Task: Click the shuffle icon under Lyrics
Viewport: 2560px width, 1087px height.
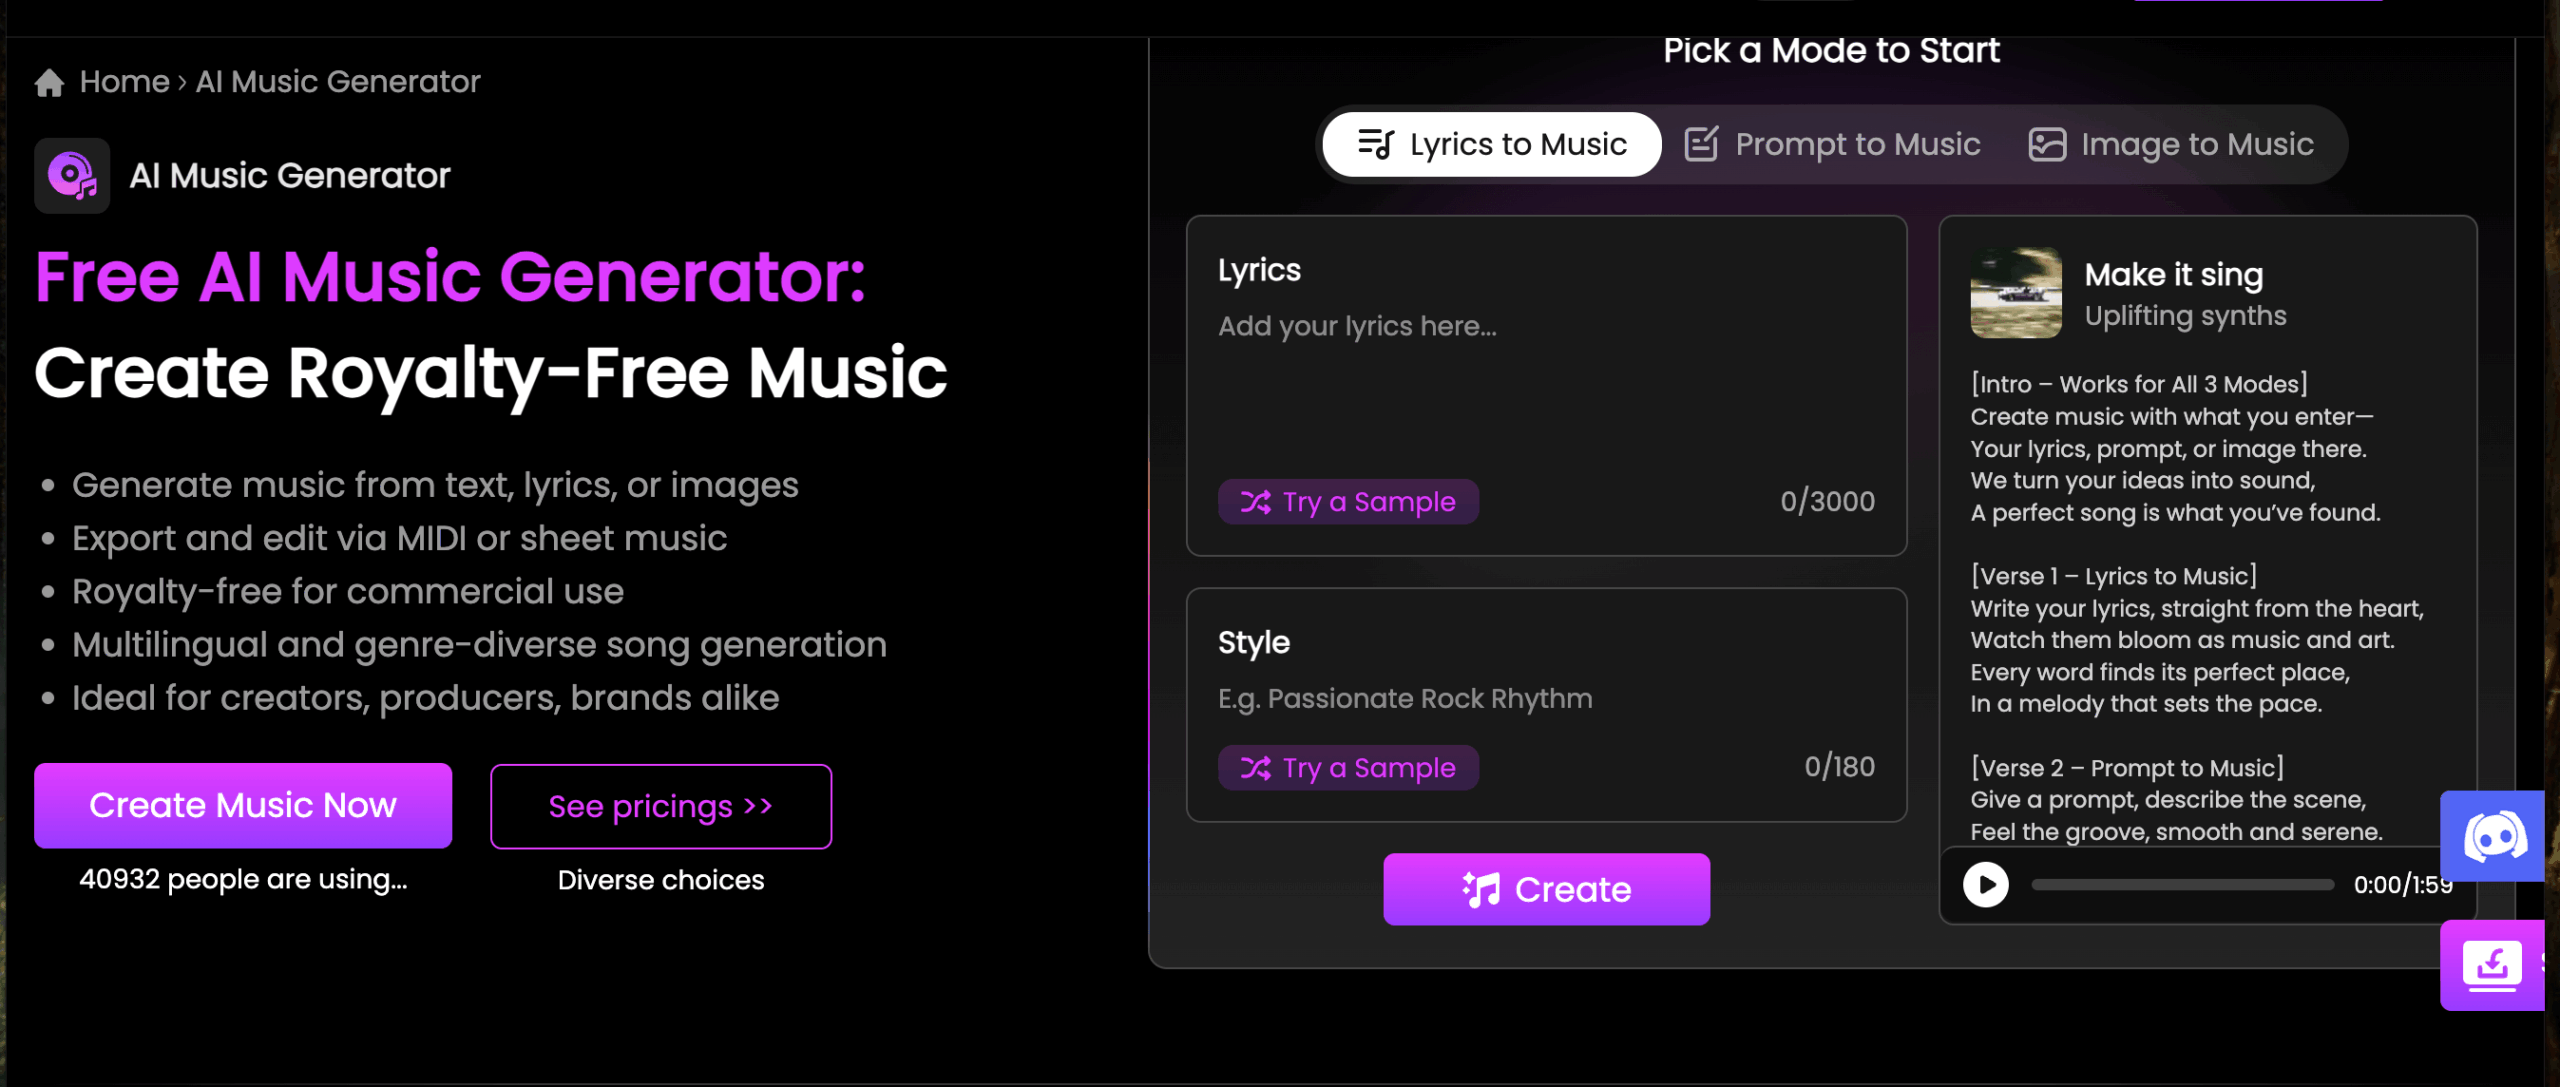Action: point(1256,502)
